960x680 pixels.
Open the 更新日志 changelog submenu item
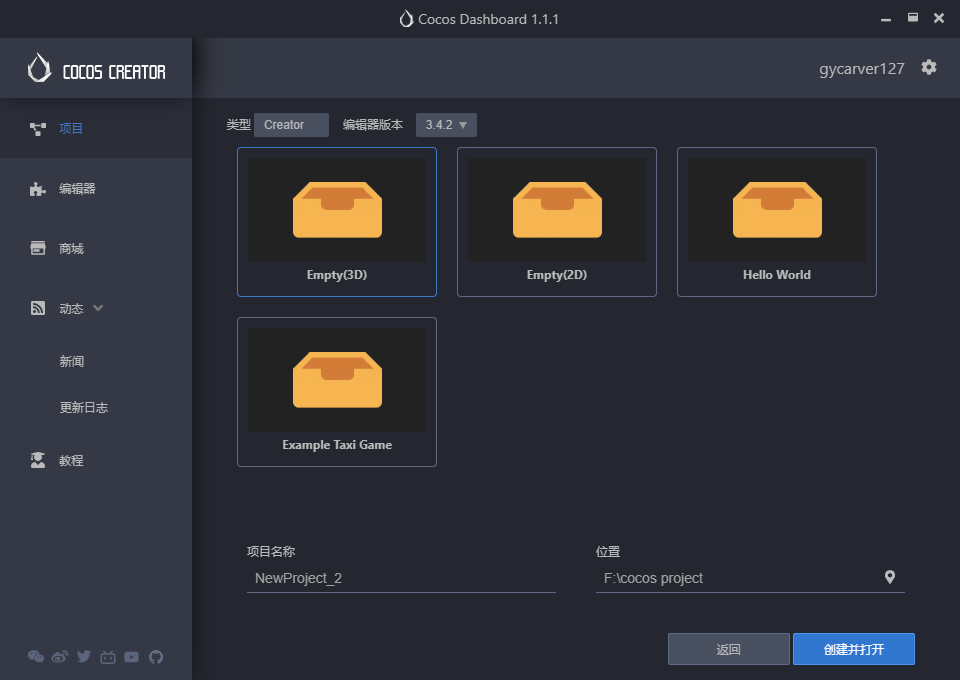[x=84, y=407]
